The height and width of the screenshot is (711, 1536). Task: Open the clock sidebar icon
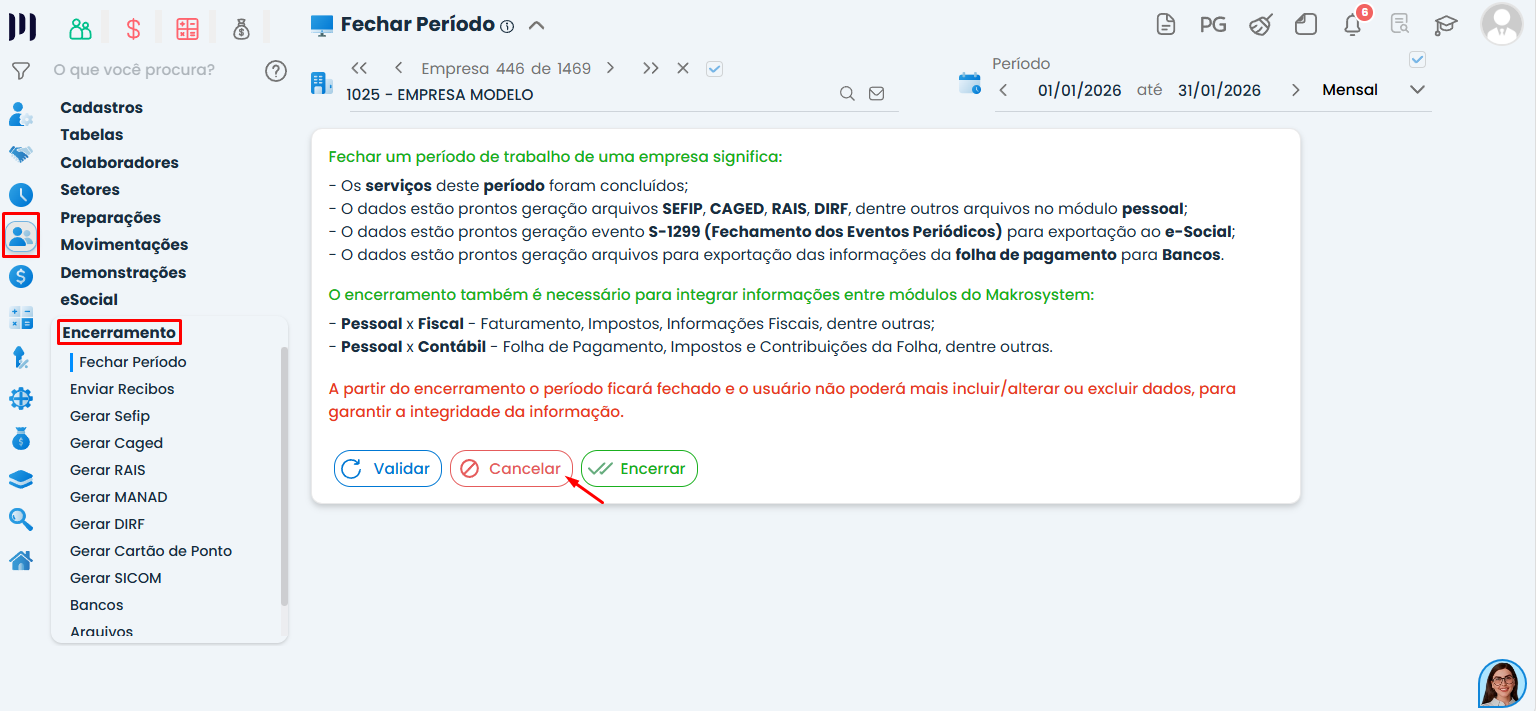21,195
